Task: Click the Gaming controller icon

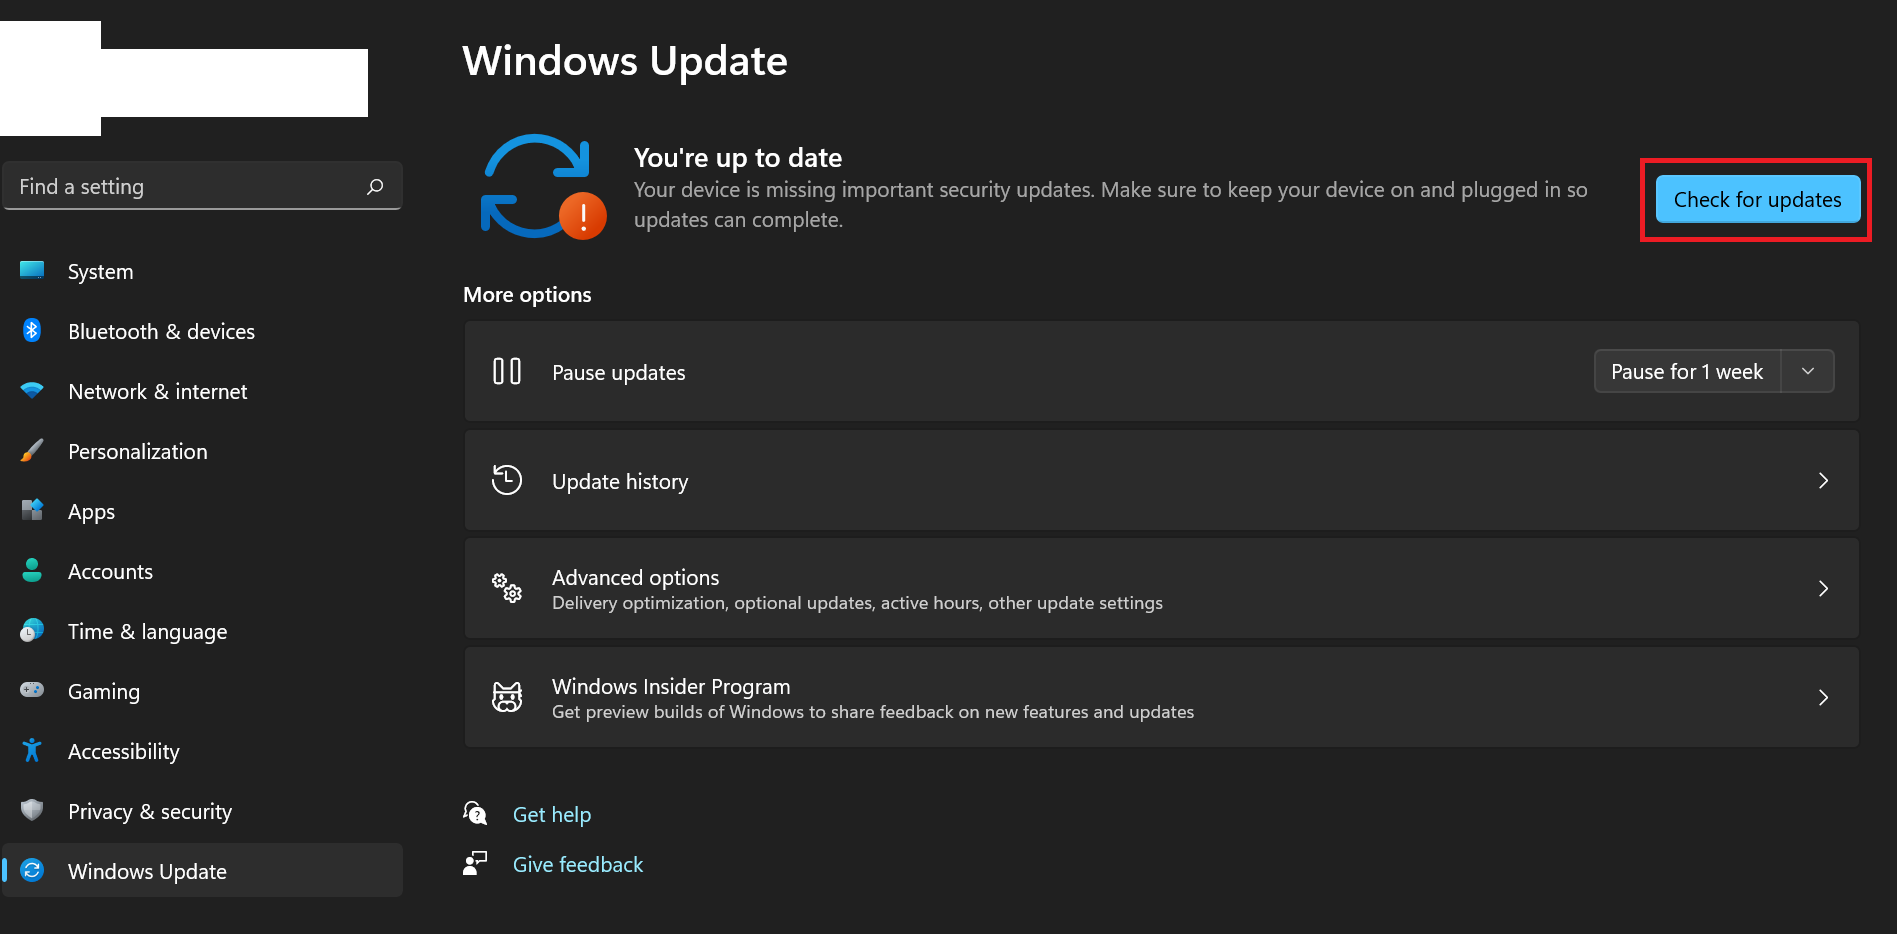Action: tap(32, 690)
